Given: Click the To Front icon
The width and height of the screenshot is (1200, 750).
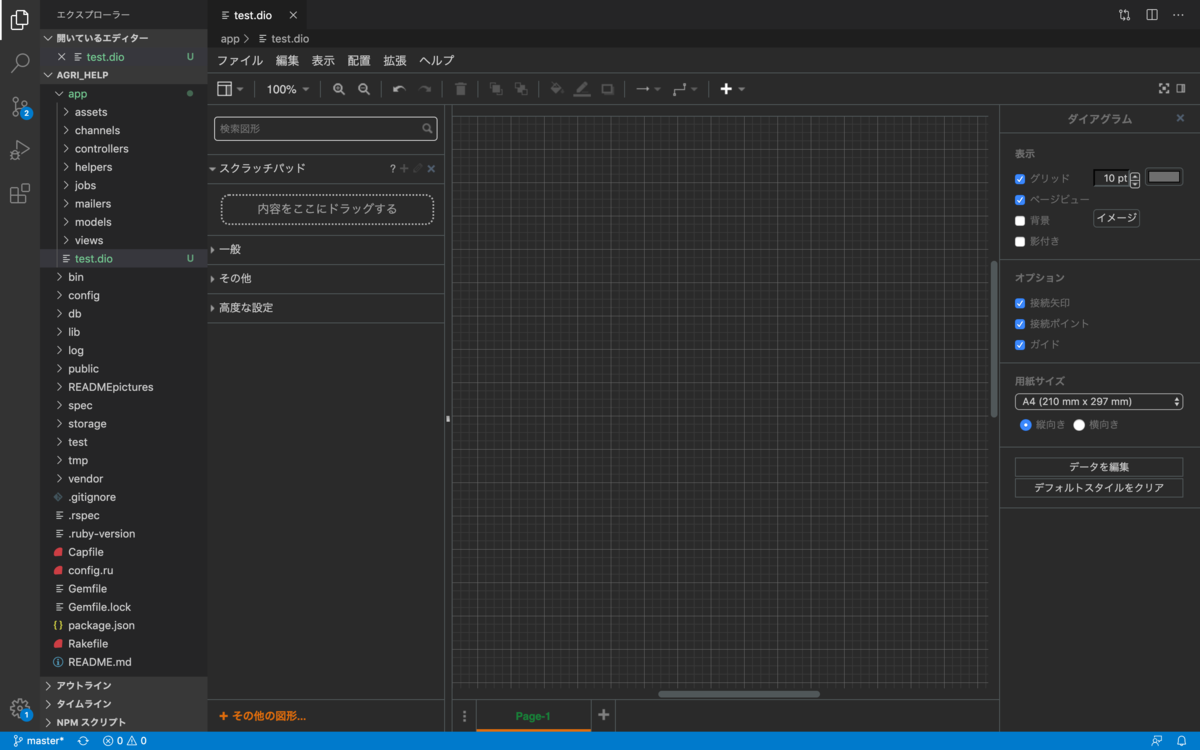Looking at the screenshot, I should (496, 89).
